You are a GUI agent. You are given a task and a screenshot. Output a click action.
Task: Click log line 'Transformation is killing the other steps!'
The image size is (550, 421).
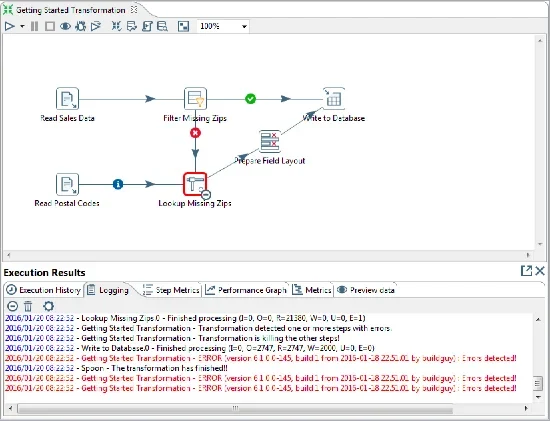click(x=172, y=338)
